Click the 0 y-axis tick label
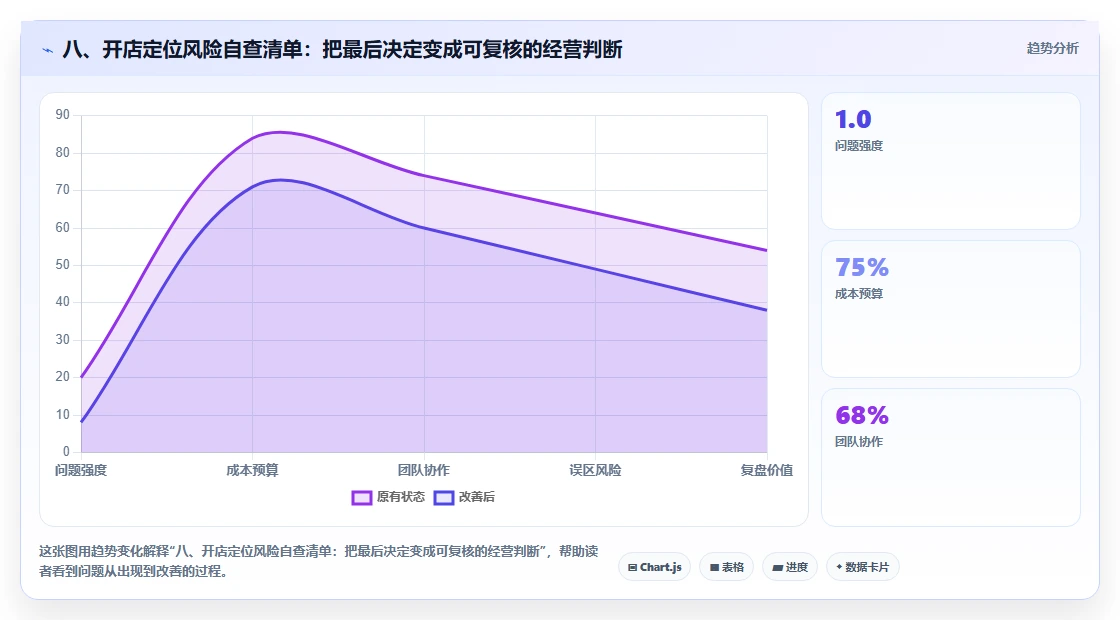 66,451
